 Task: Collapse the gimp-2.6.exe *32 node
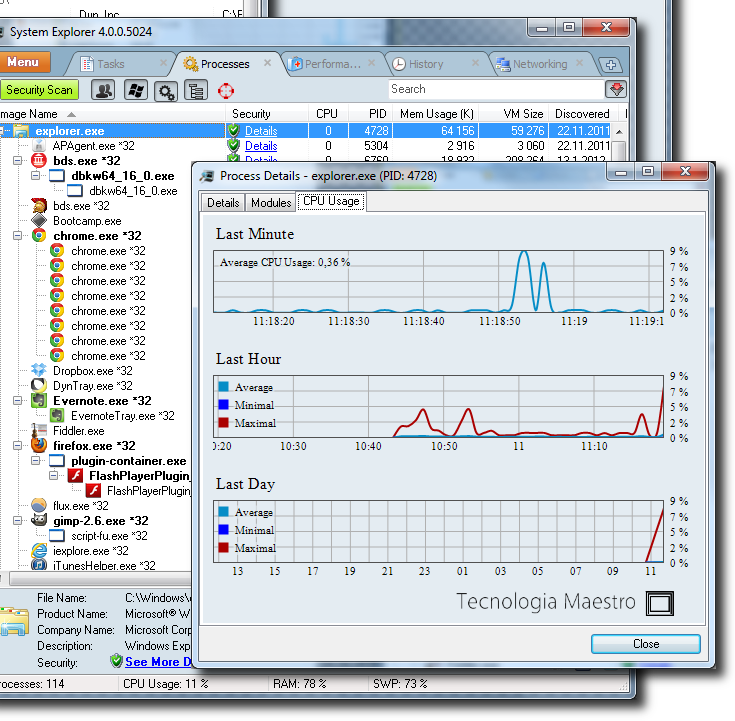pos(18,521)
